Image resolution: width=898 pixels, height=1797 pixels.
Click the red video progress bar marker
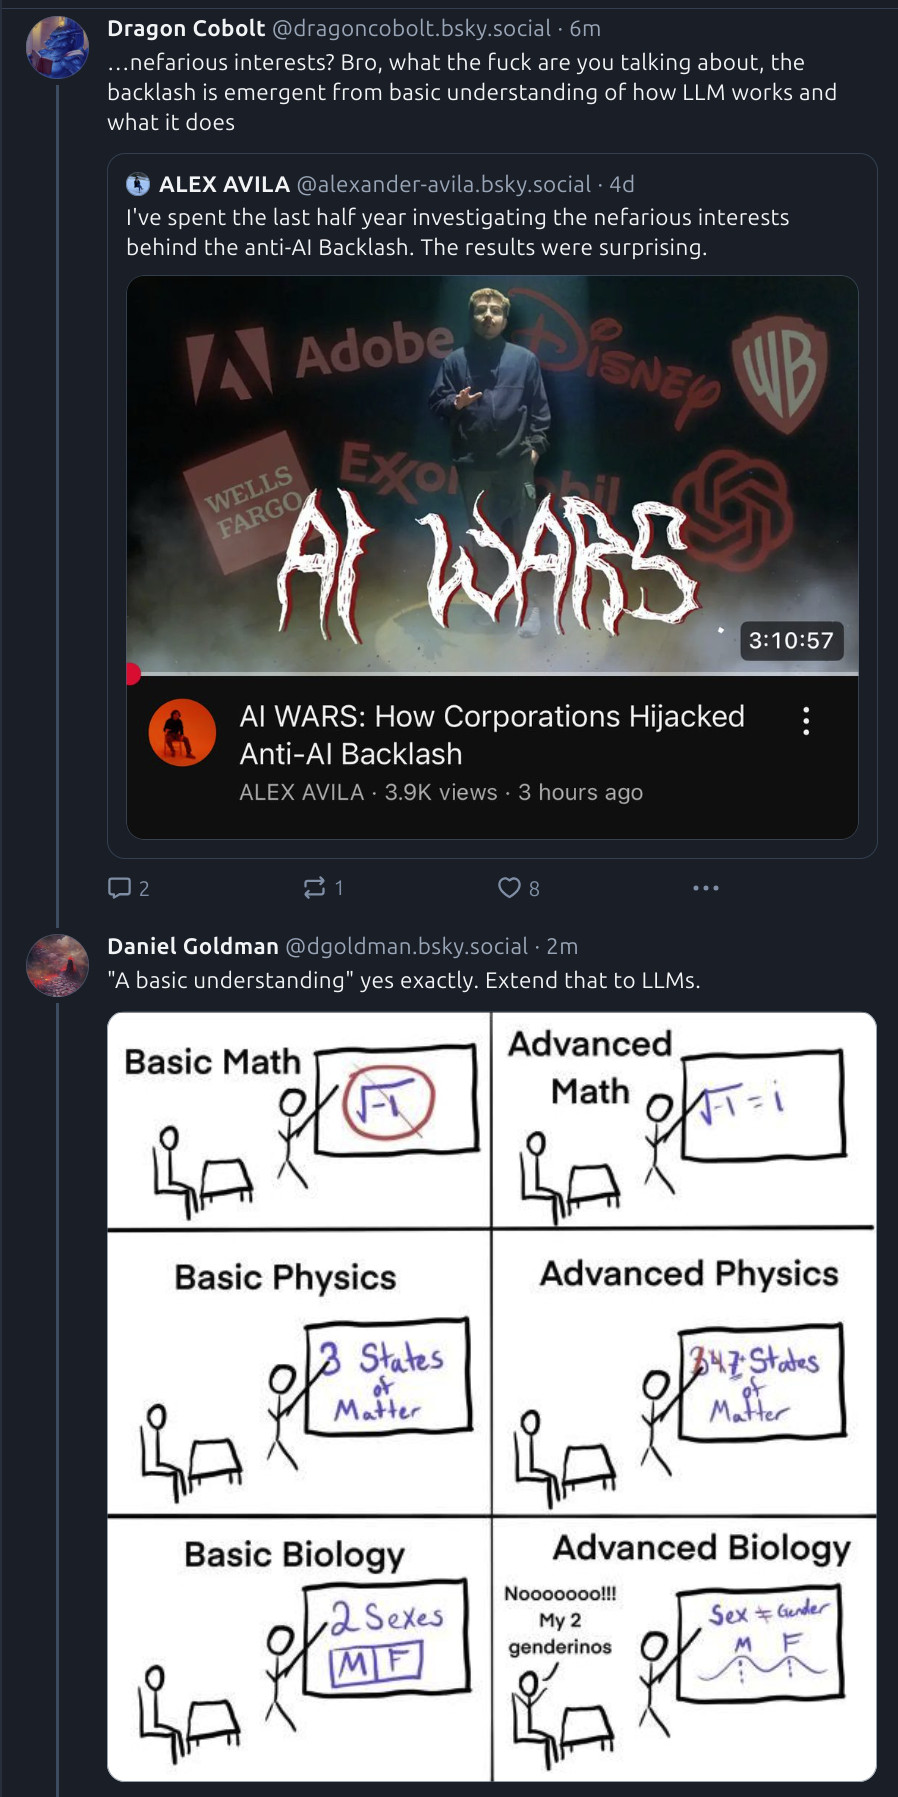133,673
